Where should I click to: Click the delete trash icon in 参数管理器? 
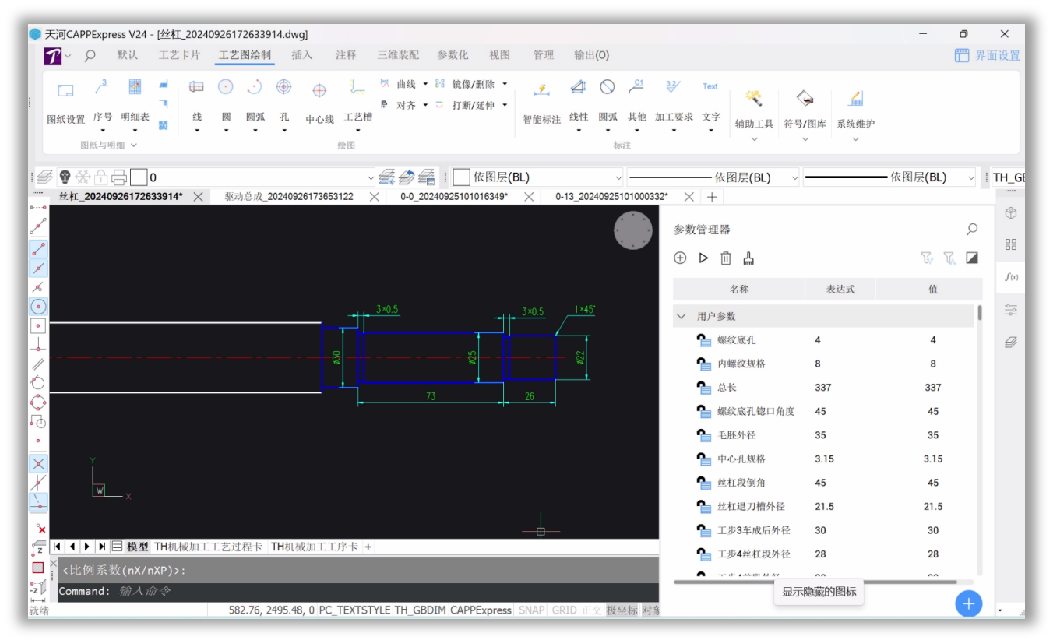726,258
